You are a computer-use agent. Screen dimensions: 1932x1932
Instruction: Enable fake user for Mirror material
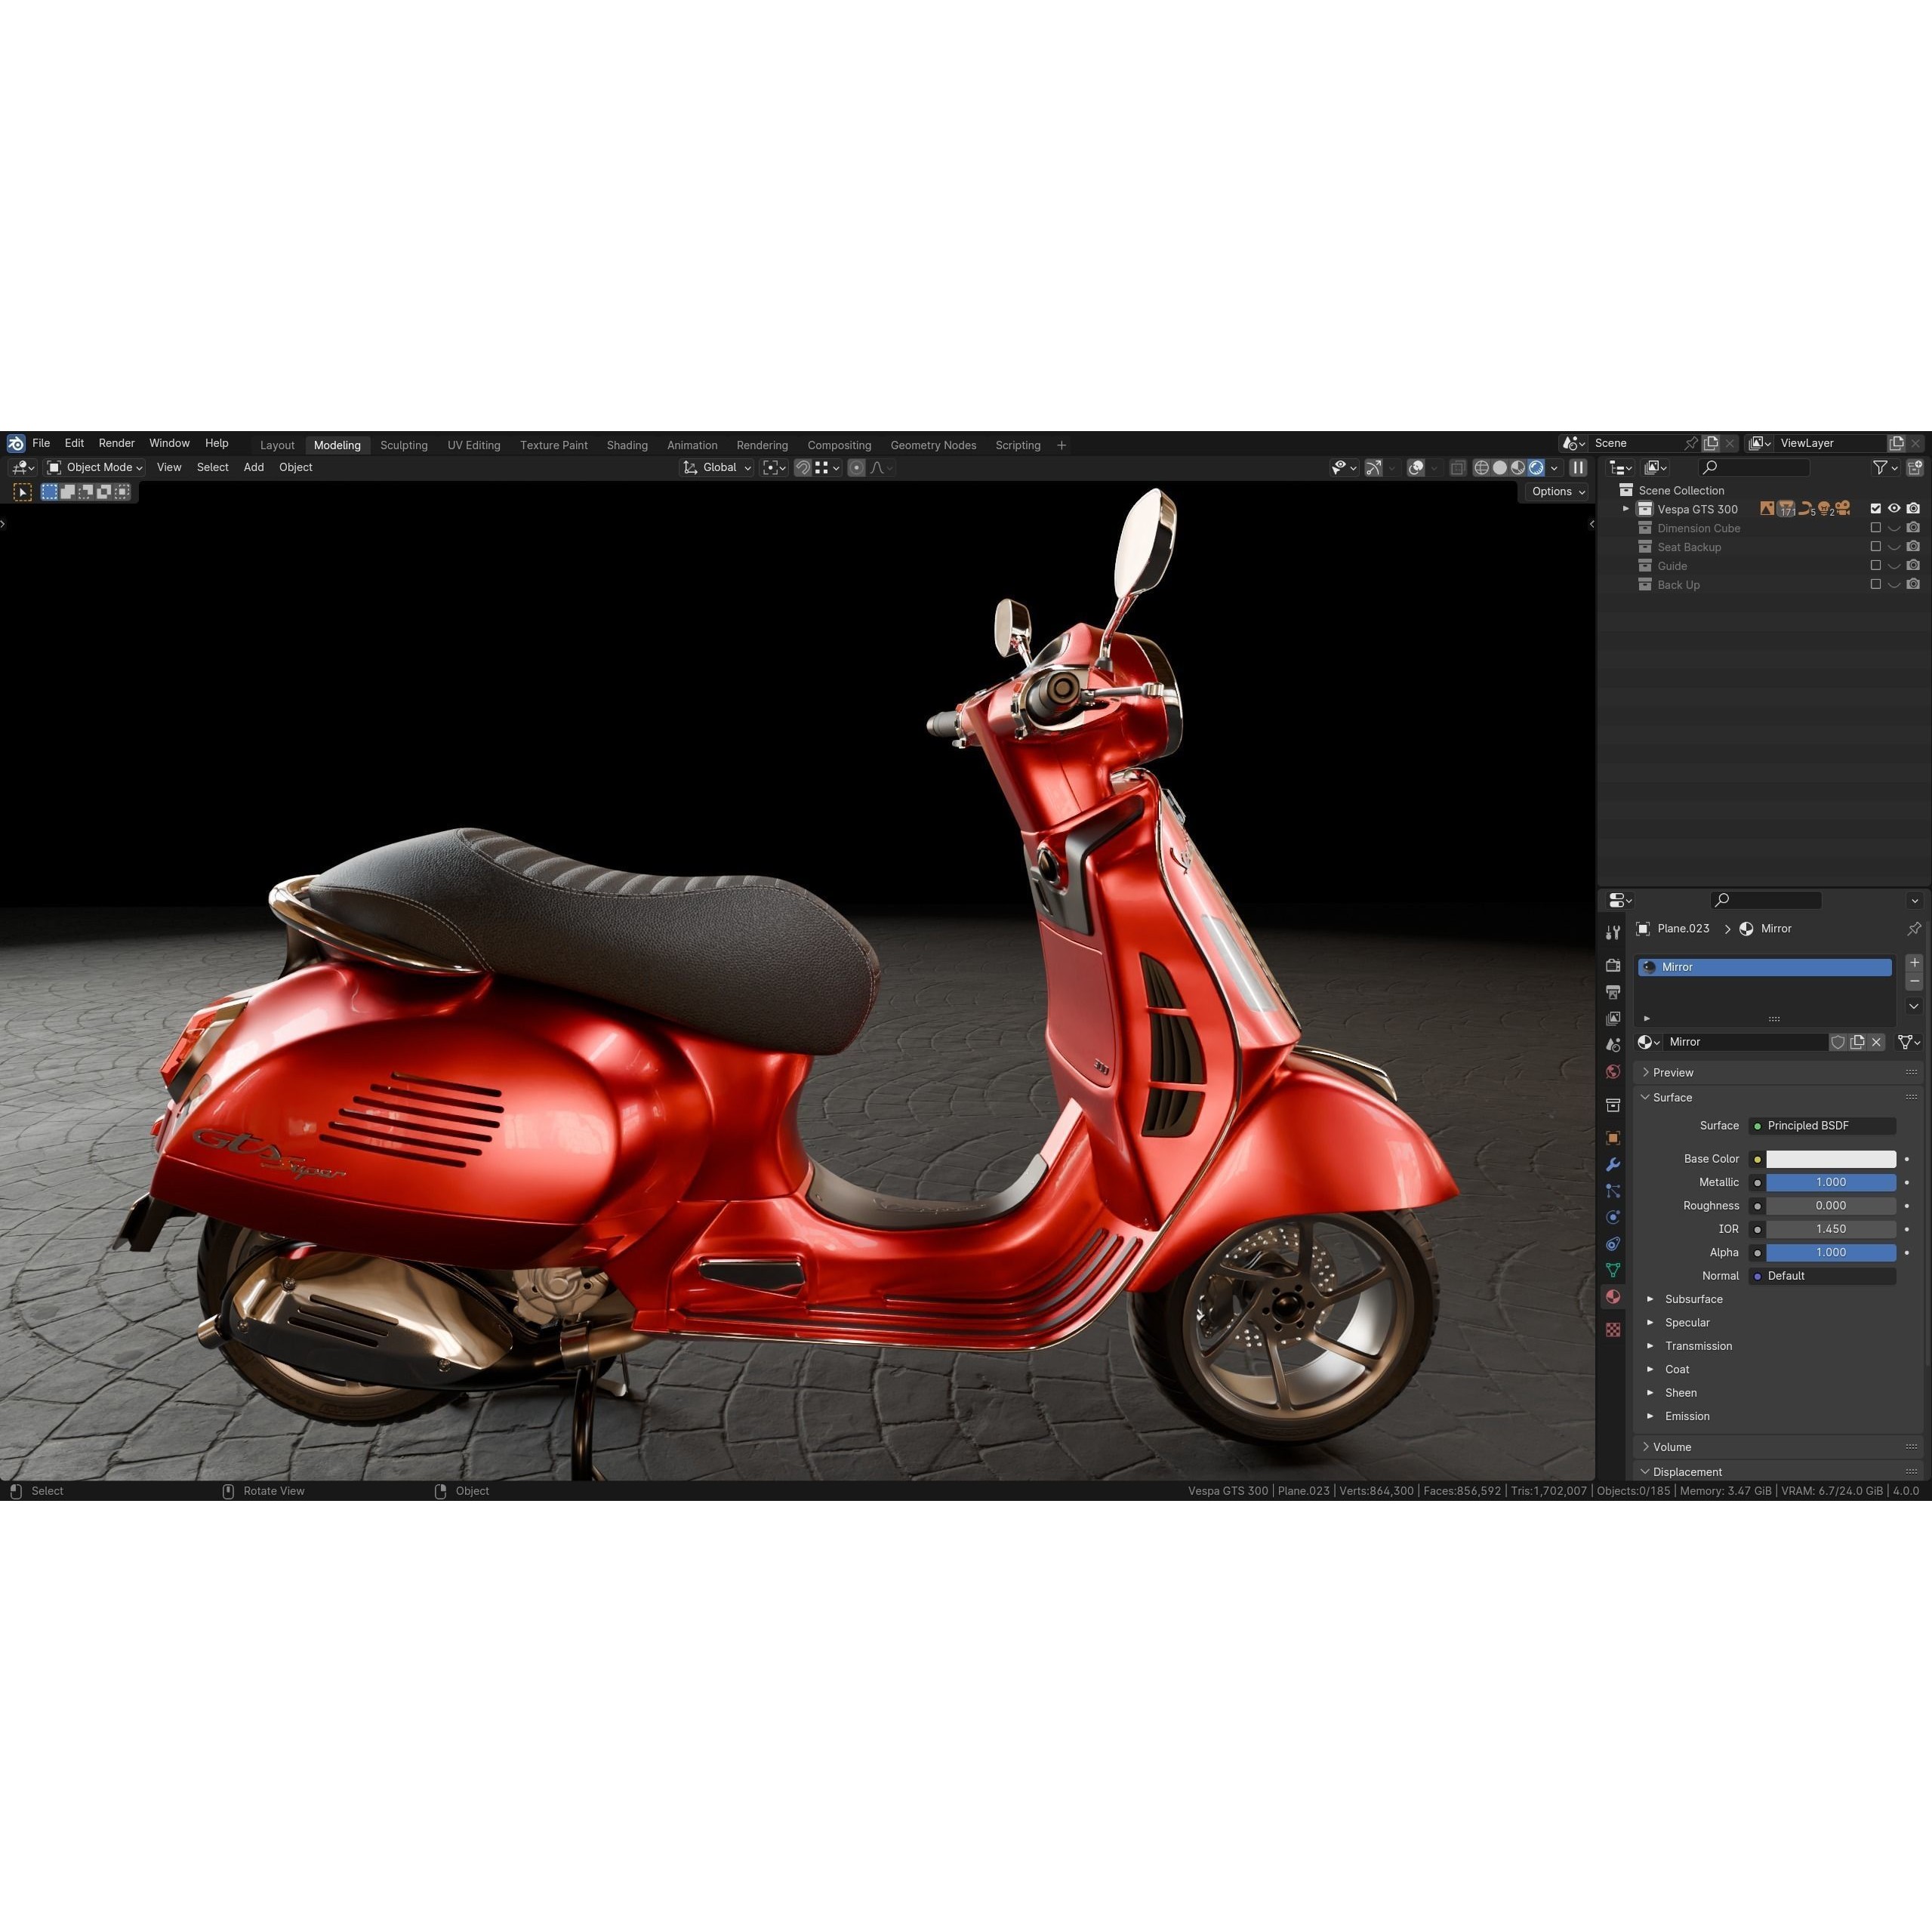tap(1838, 1042)
